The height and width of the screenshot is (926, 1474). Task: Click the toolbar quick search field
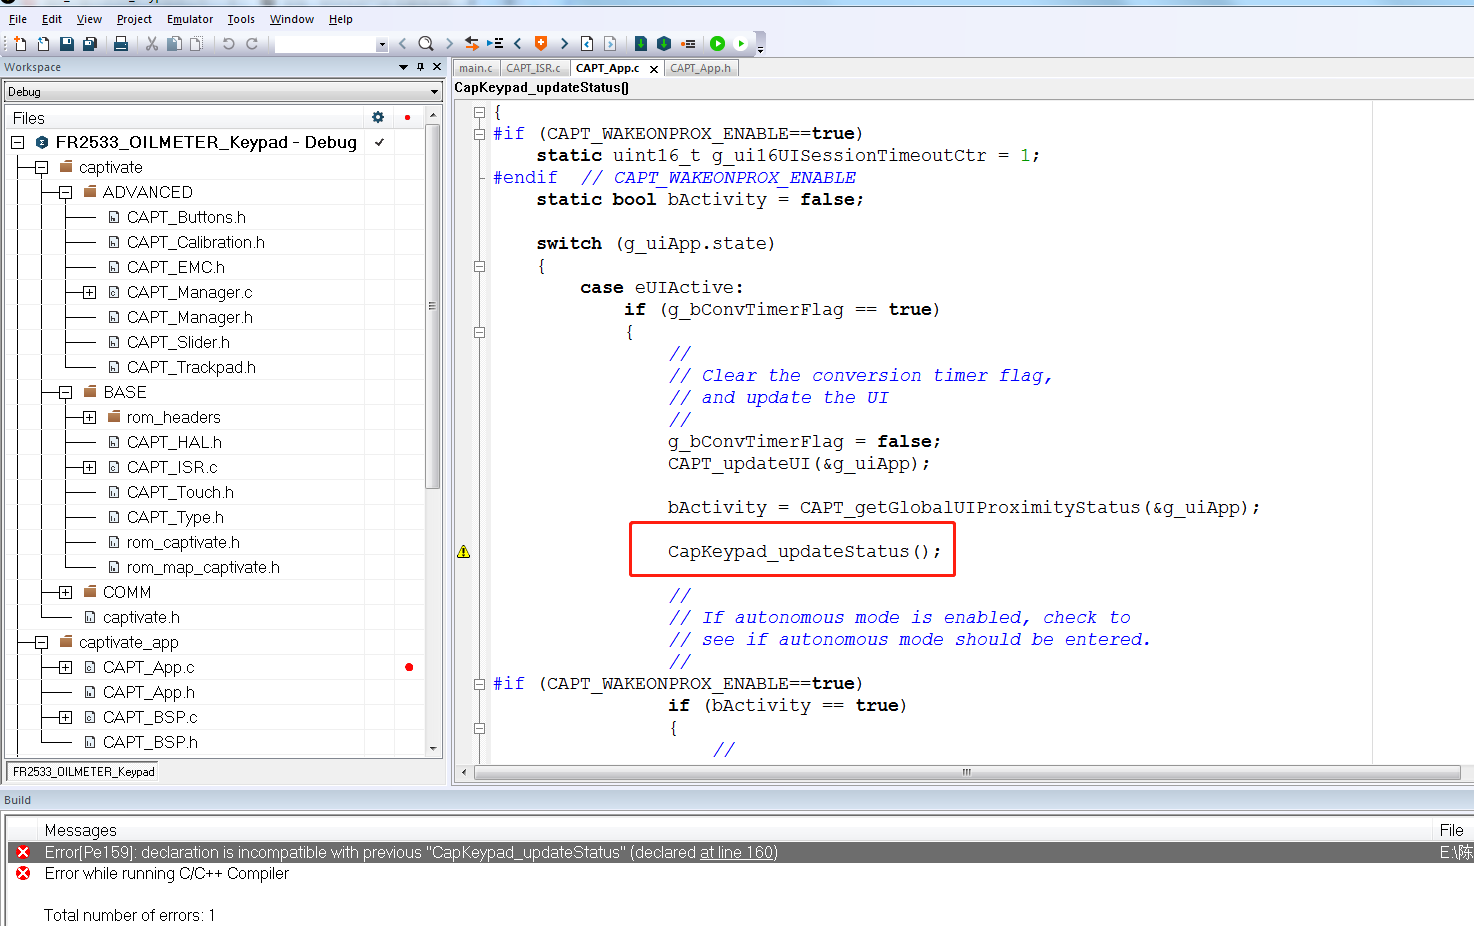[x=325, y=44]
